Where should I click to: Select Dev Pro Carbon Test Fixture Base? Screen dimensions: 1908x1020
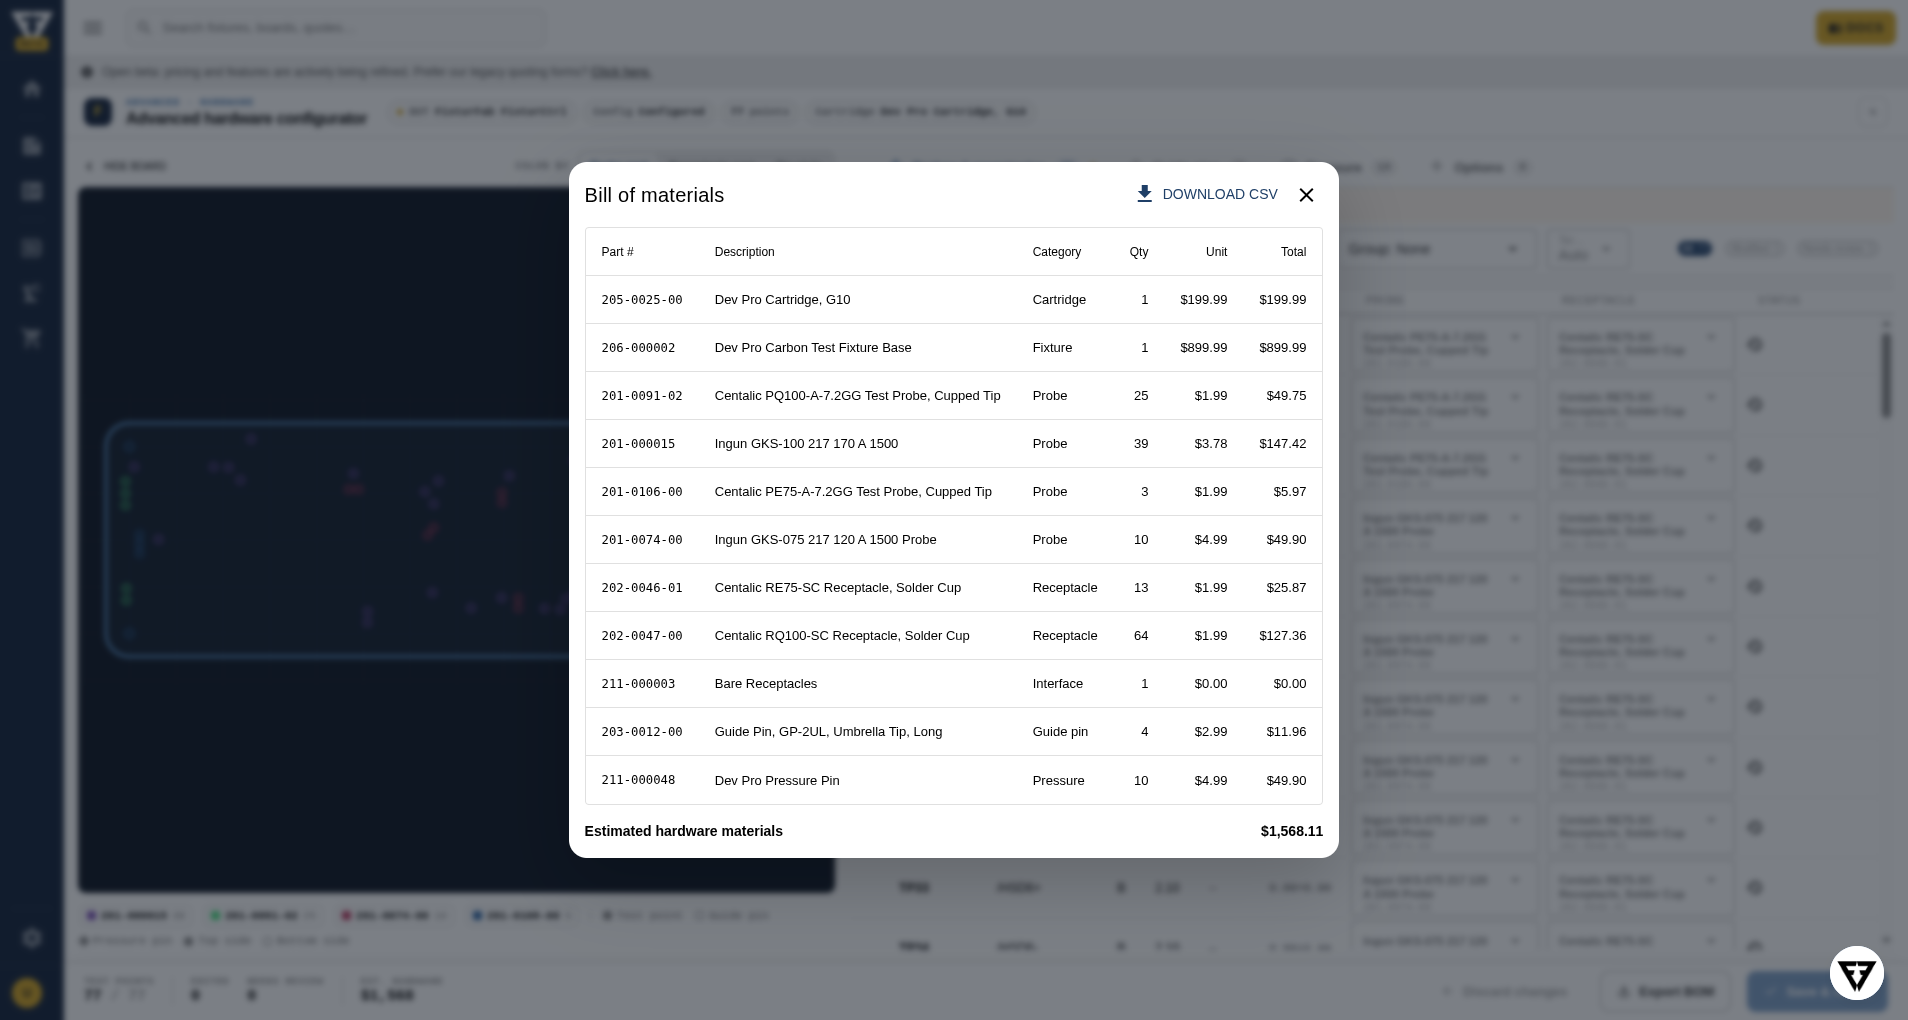813,348
